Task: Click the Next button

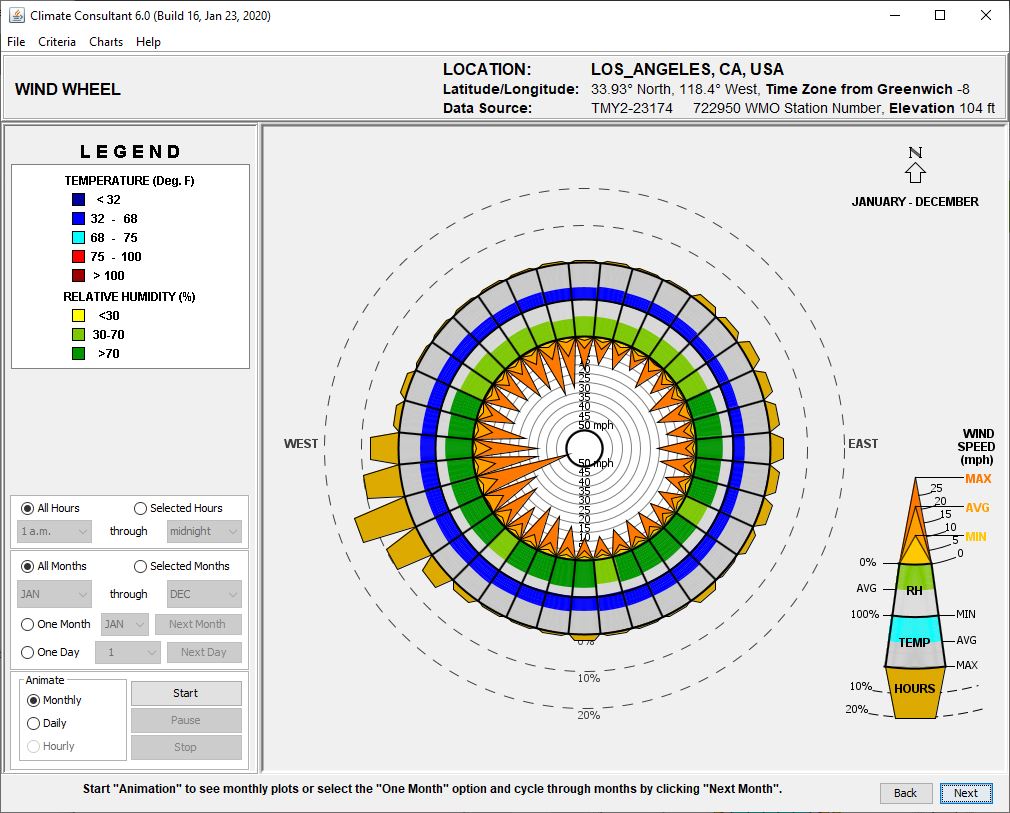Action: click(965, 793)
